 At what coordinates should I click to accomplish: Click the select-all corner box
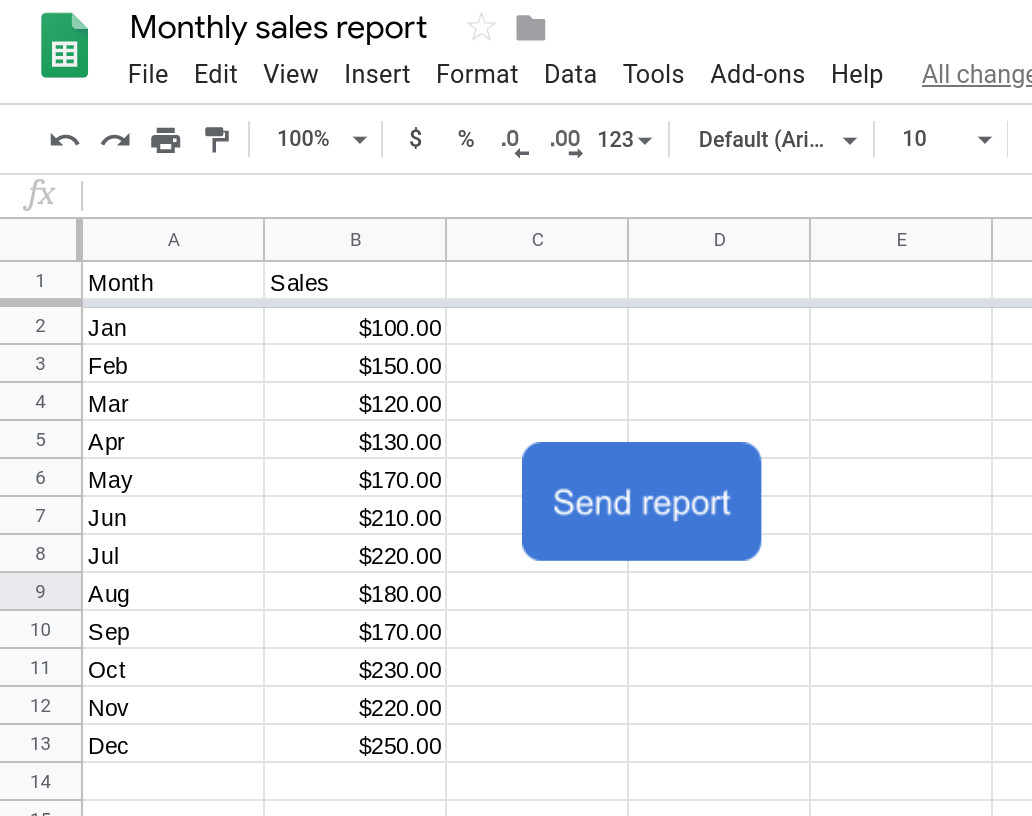click(x=40, y=240)
